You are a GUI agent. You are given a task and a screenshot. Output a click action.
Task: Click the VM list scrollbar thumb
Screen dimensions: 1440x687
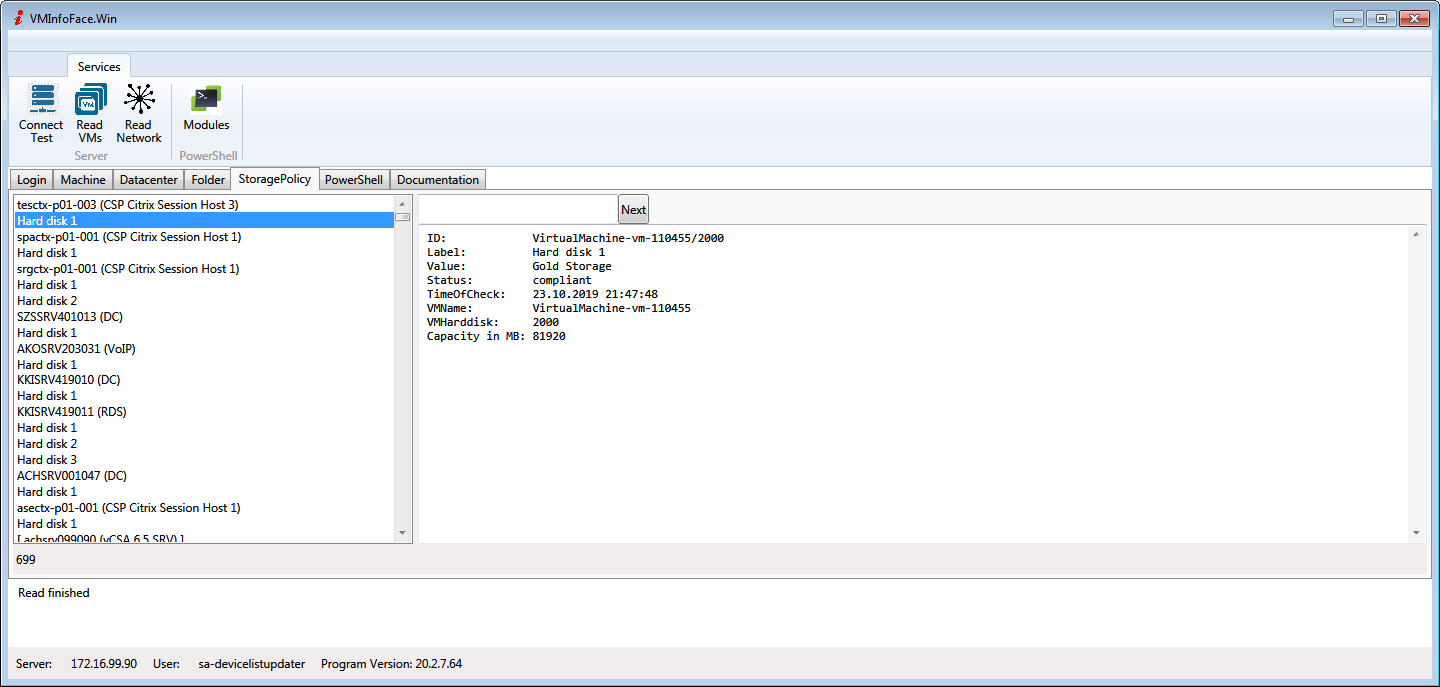(x=402, y=217)
